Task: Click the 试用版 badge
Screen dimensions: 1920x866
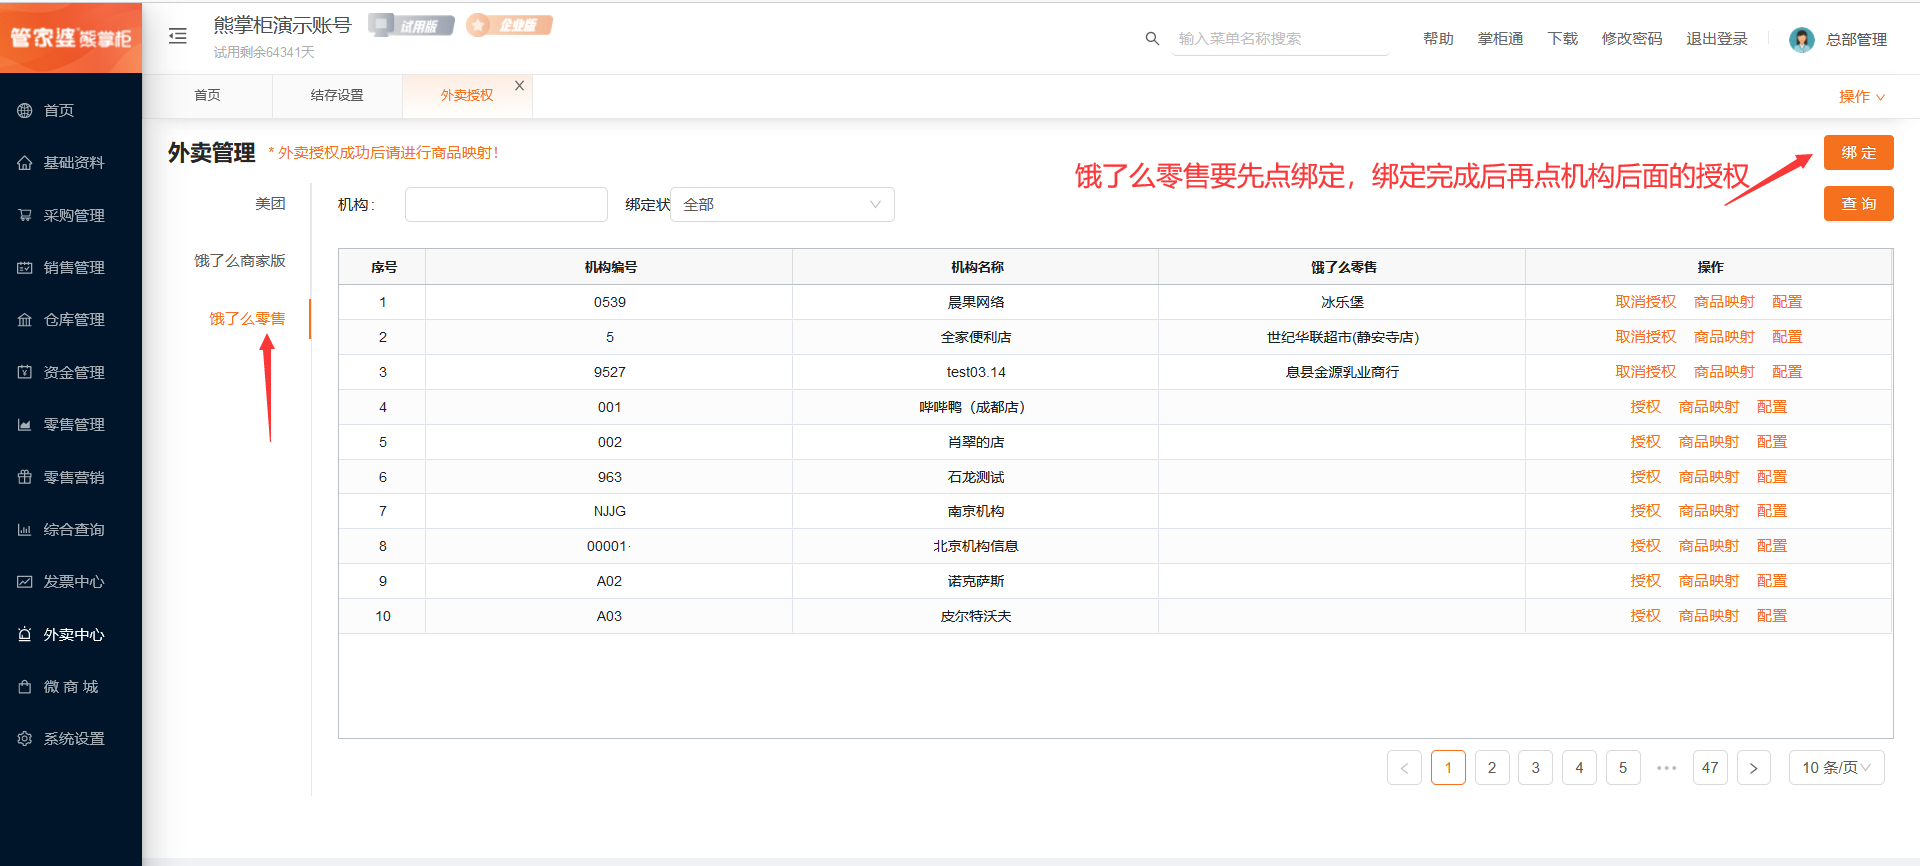Action: click(411, 25)
